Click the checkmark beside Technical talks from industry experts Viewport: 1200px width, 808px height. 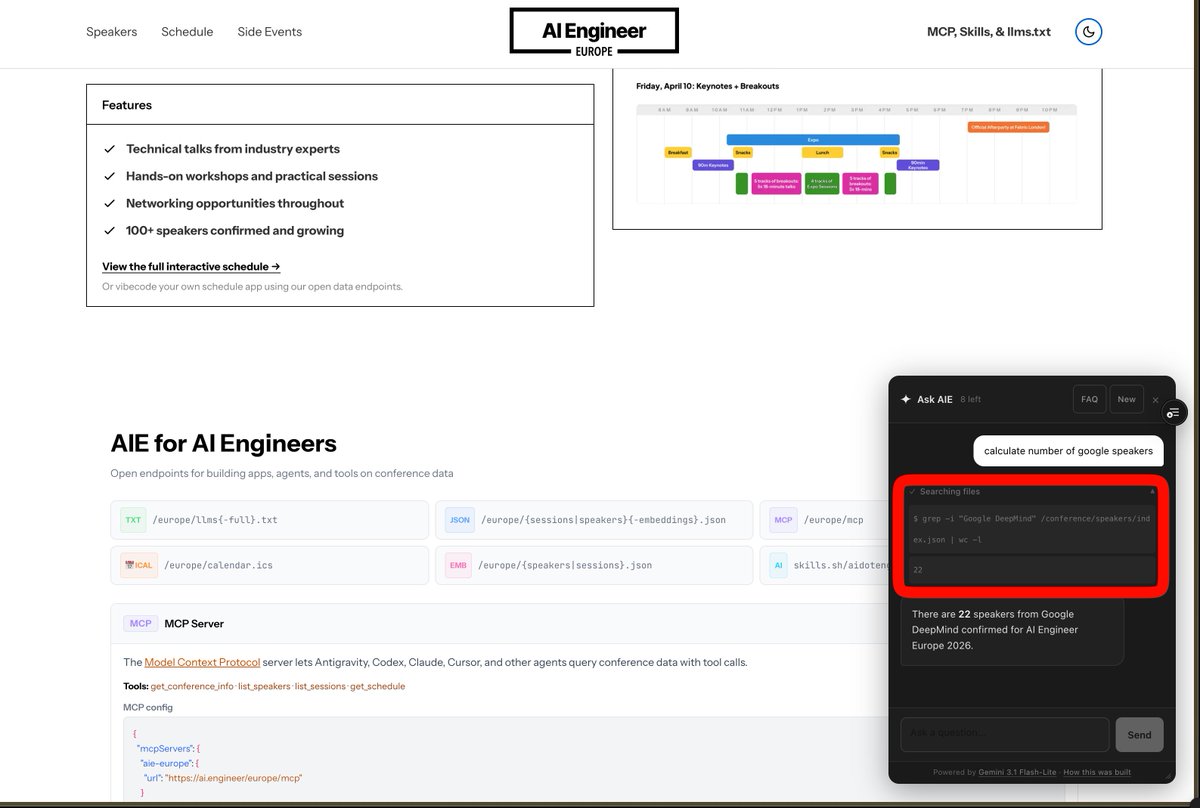109,149
